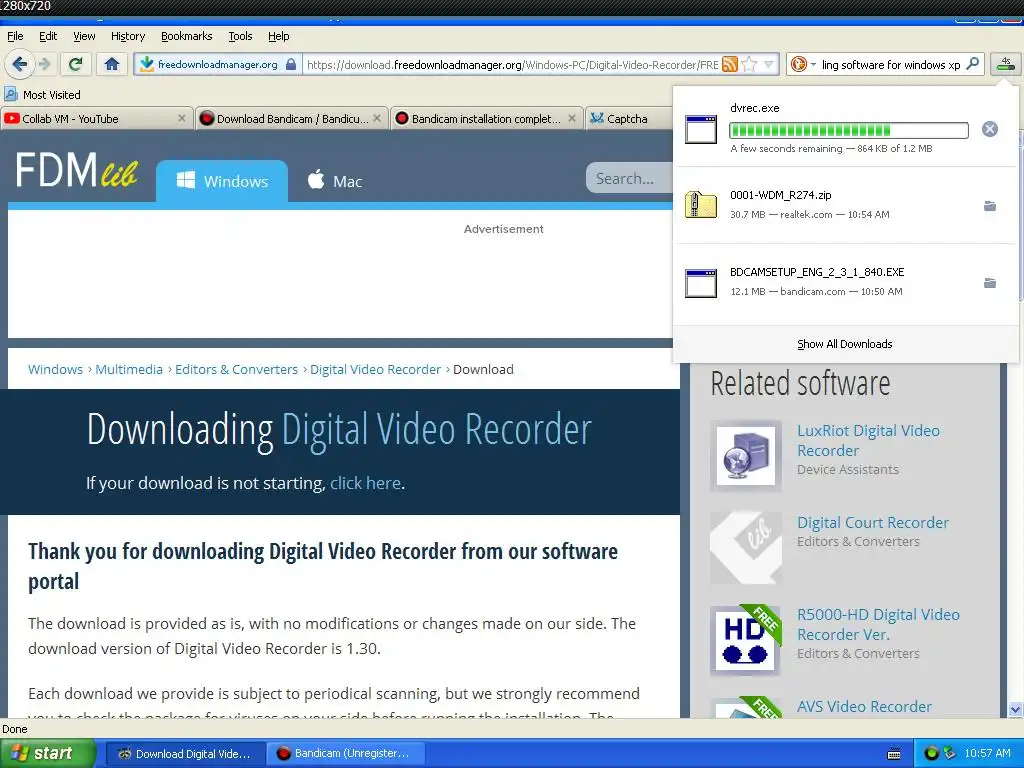Viewport: 1024px width, 768px height.
Task: Click the Windows breadcrumb link
Action: point(56,369)
